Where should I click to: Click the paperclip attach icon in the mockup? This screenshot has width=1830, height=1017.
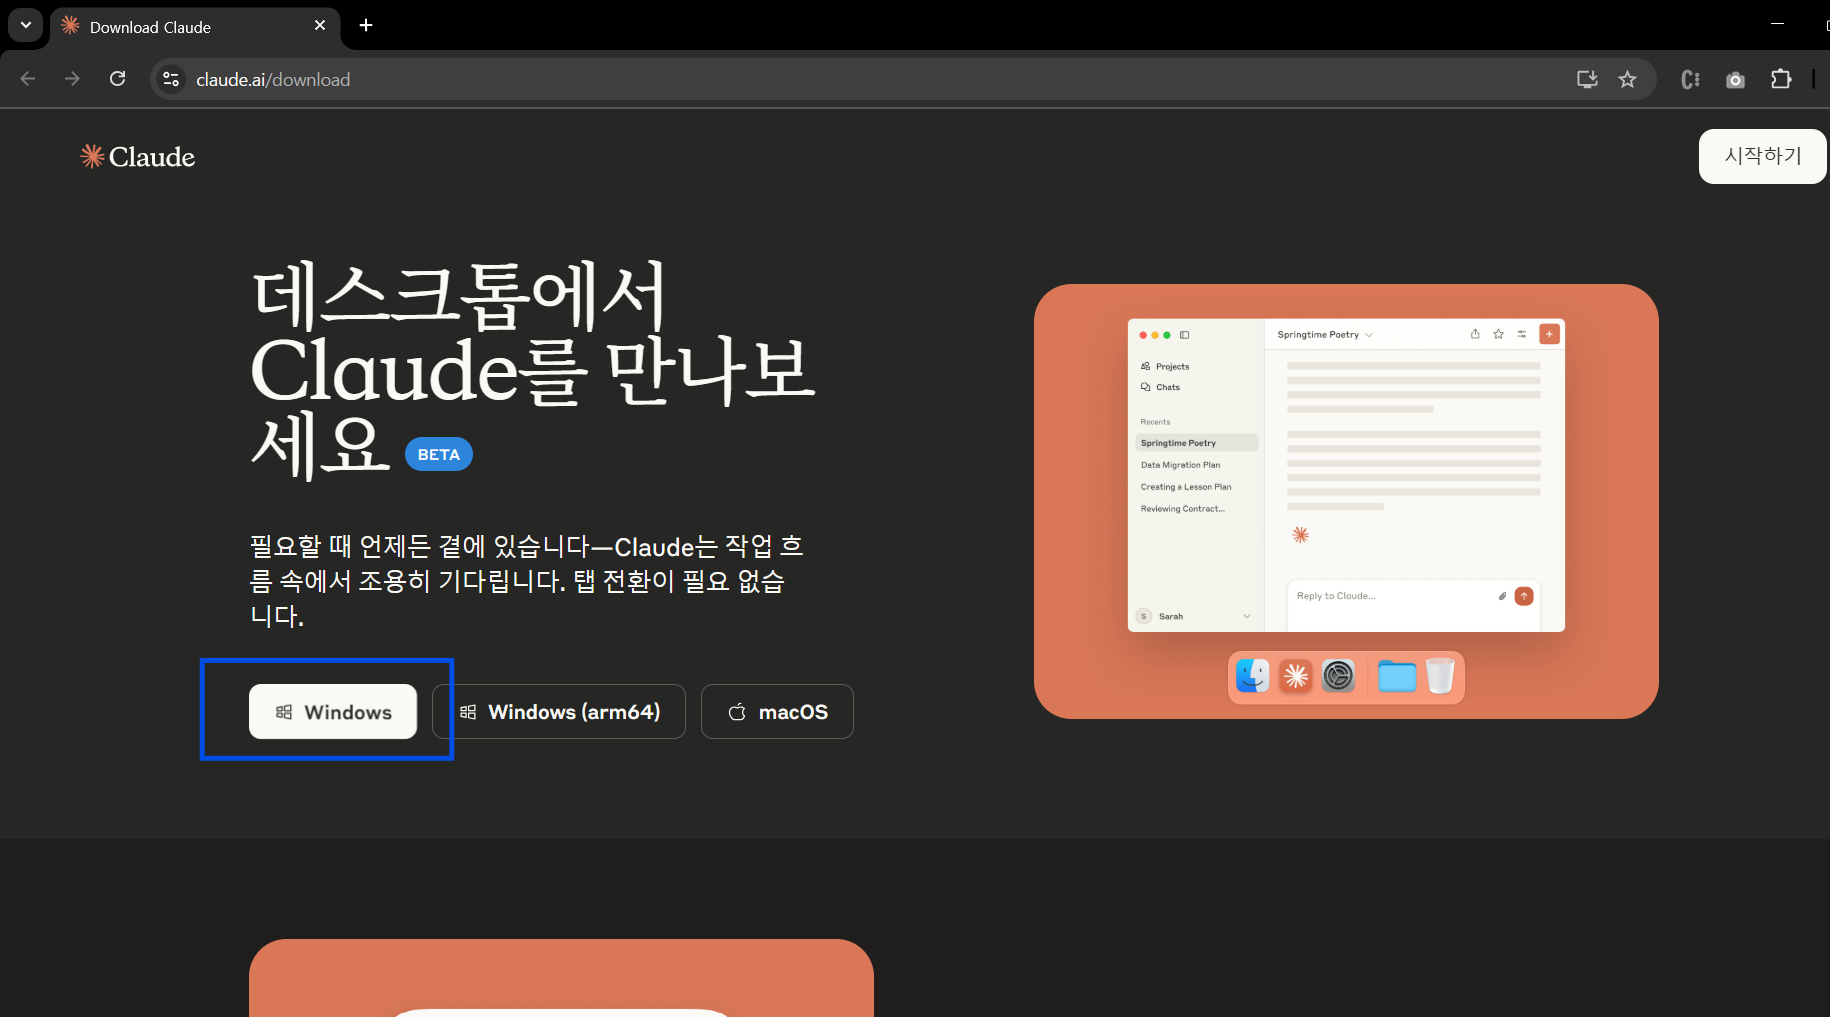1502,596
